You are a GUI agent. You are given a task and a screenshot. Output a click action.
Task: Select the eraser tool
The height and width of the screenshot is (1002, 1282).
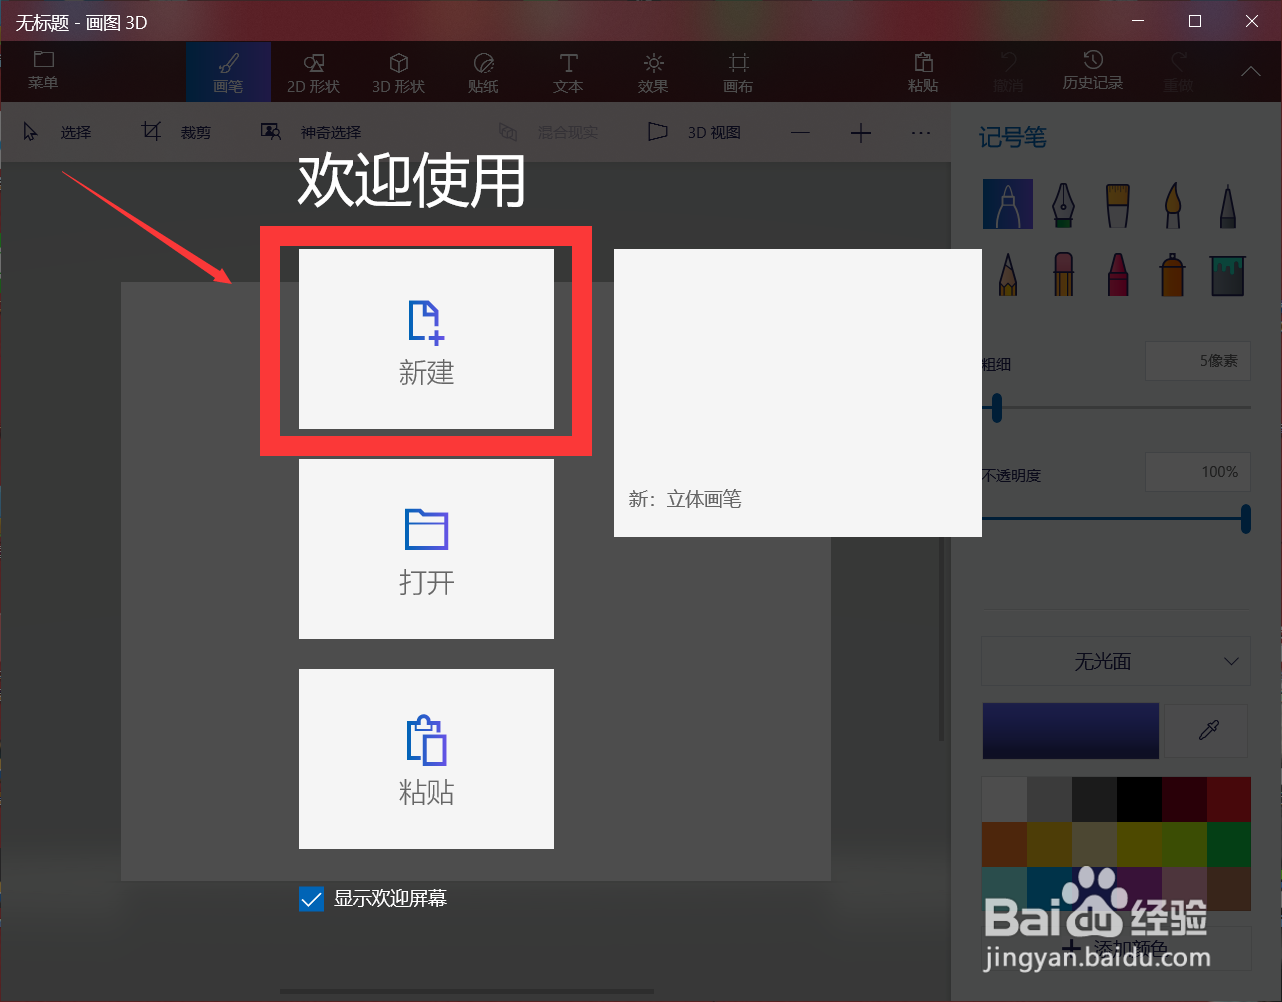pos(1062,275)
